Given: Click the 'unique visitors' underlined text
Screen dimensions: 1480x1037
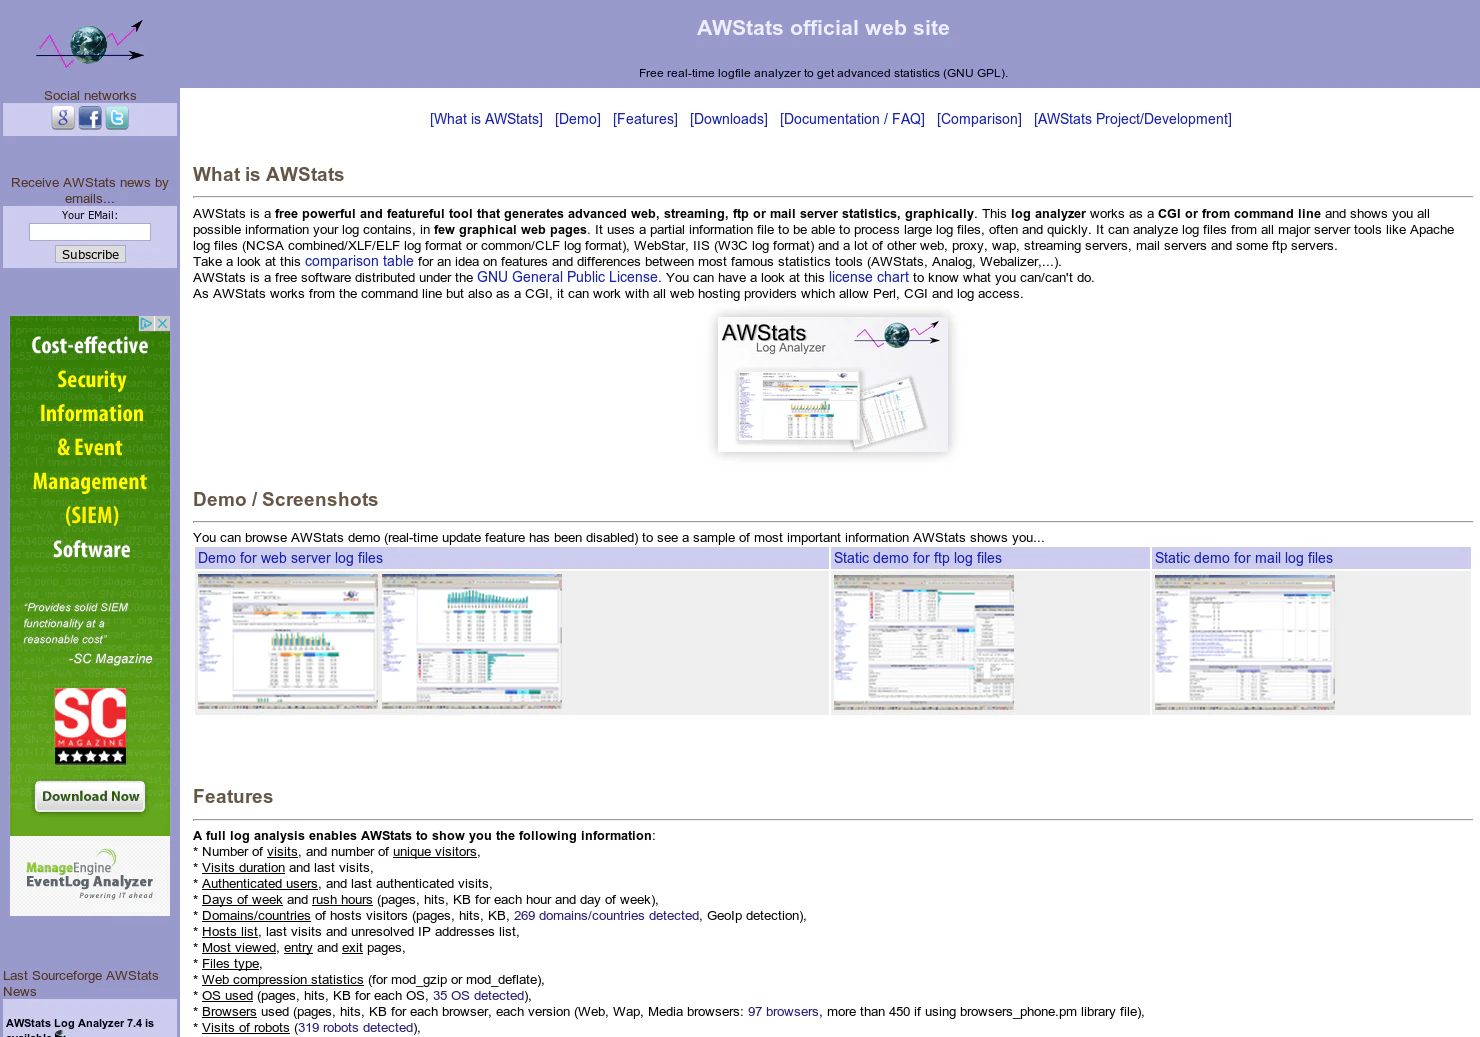Looking at the screenshot, I should click(x=434, y=852).
